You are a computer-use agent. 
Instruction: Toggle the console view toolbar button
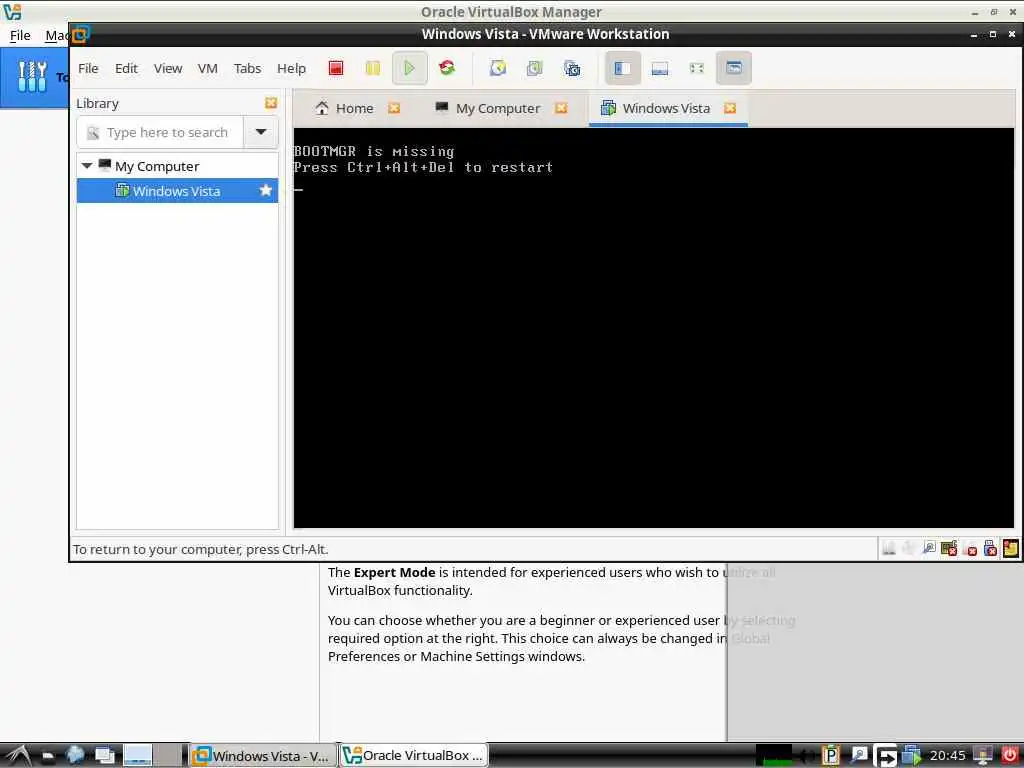coord(733,68)
